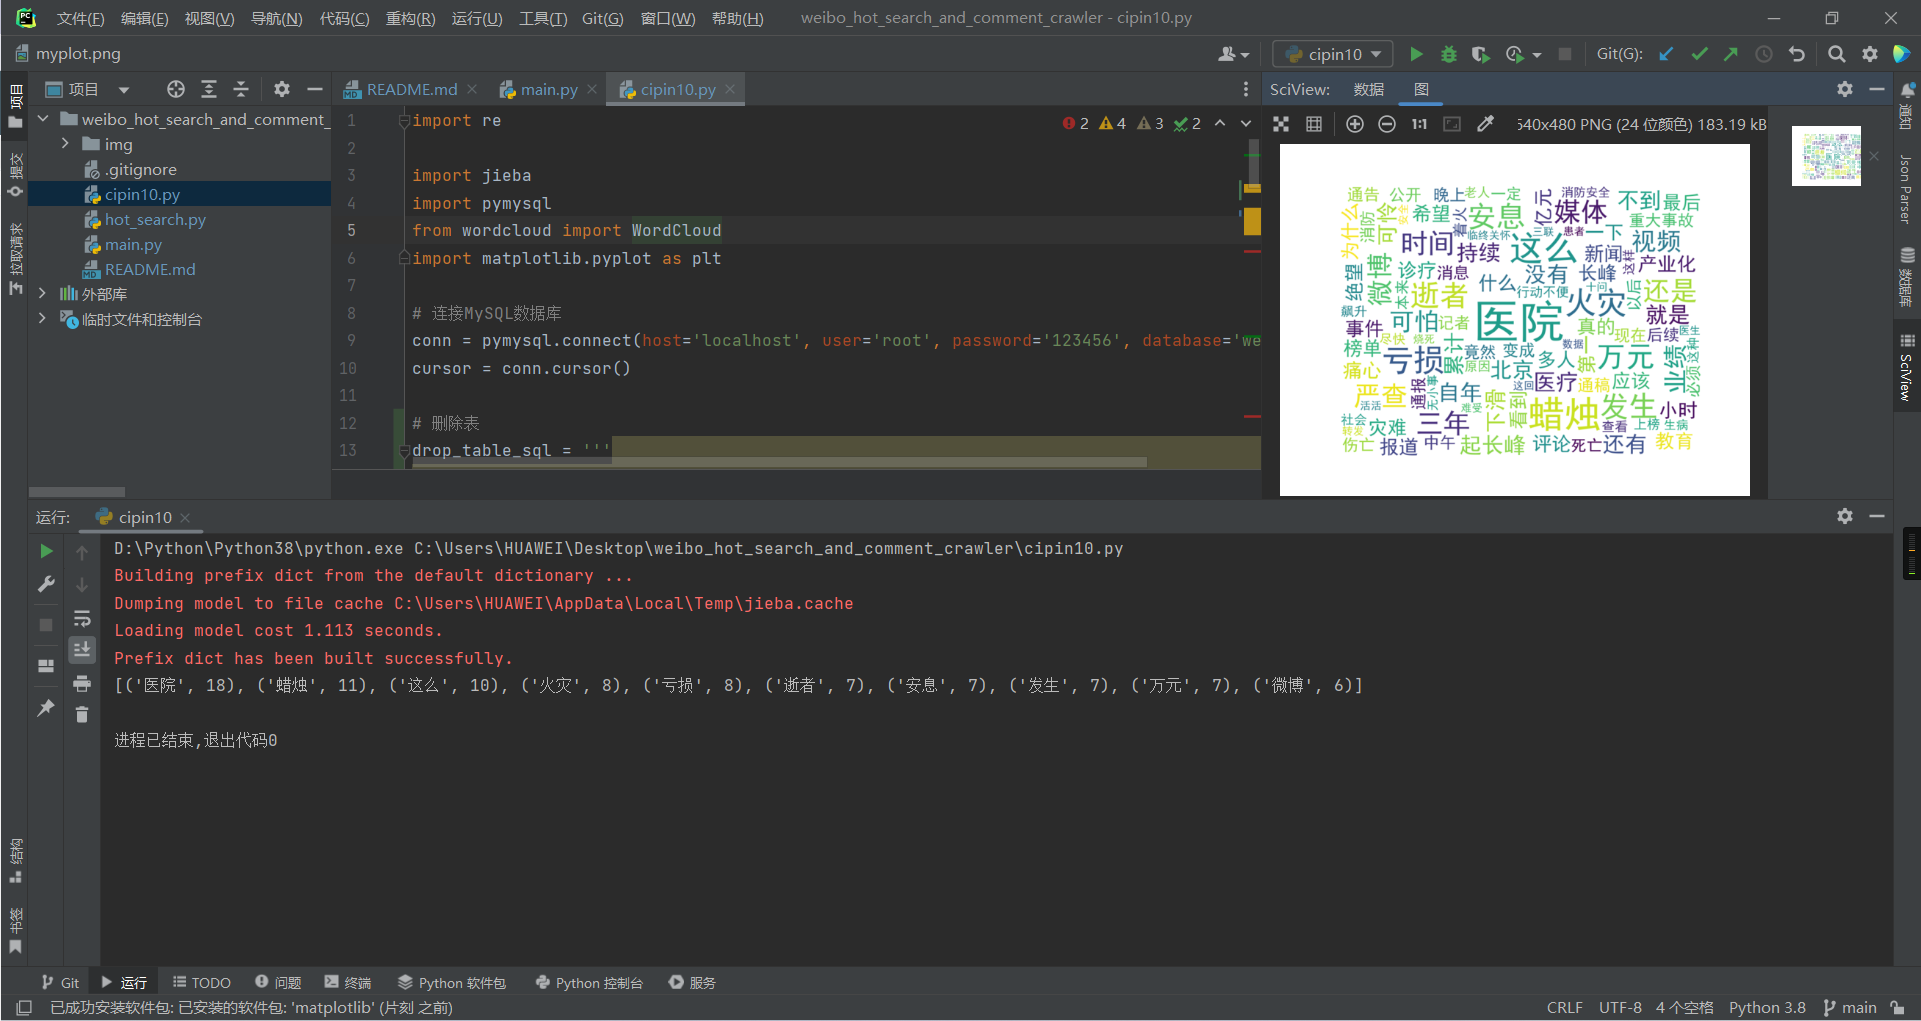Update project via Git blue arrow icon
Viewport: 1921px width, 1021px height.
1666,54
